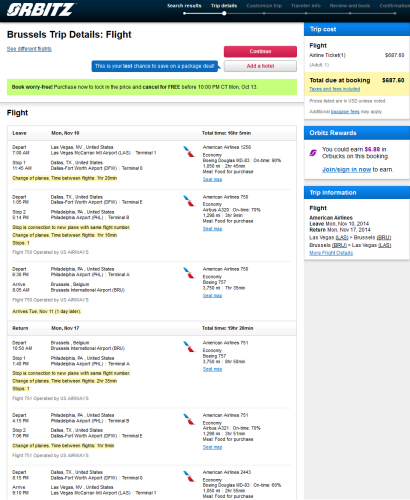Image resolution: width=410 pixels, height=500 pixels.
Task: Select the Trip details progress step
Action: (224, 6)
